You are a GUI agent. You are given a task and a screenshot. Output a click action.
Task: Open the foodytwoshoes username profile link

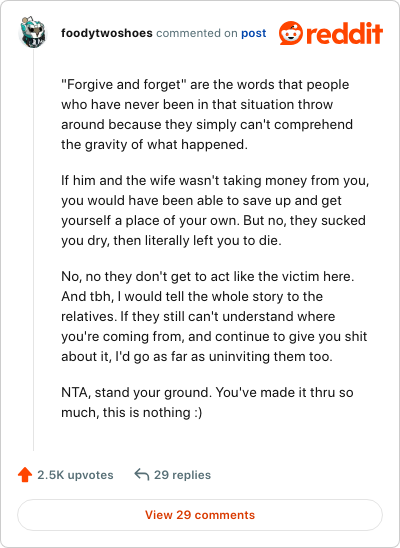coord(107,33)
